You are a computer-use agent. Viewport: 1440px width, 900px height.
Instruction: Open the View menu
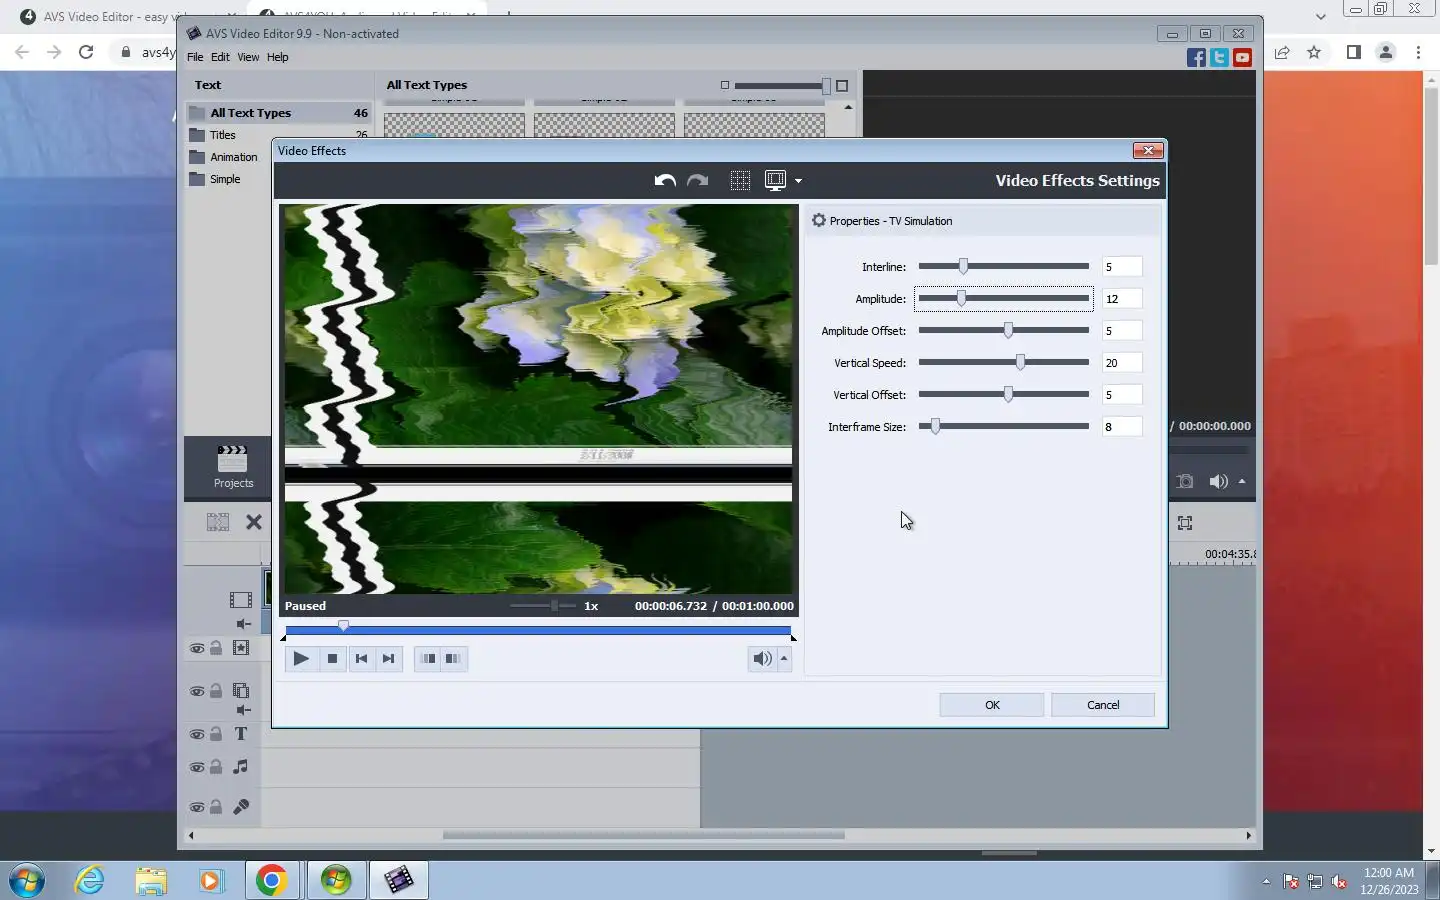pos(248,57)
